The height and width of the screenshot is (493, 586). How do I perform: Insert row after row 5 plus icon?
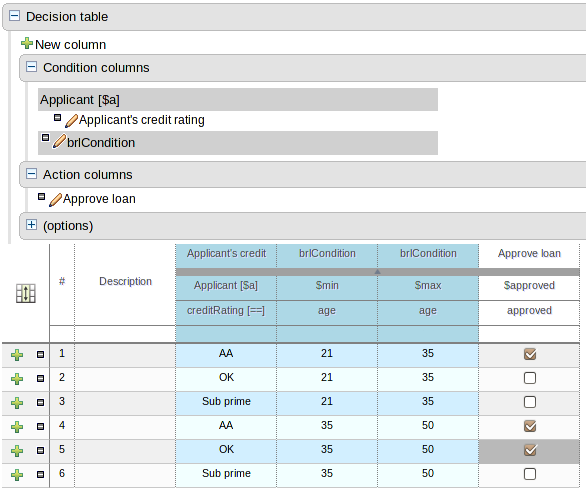click(x=17, y=451)
